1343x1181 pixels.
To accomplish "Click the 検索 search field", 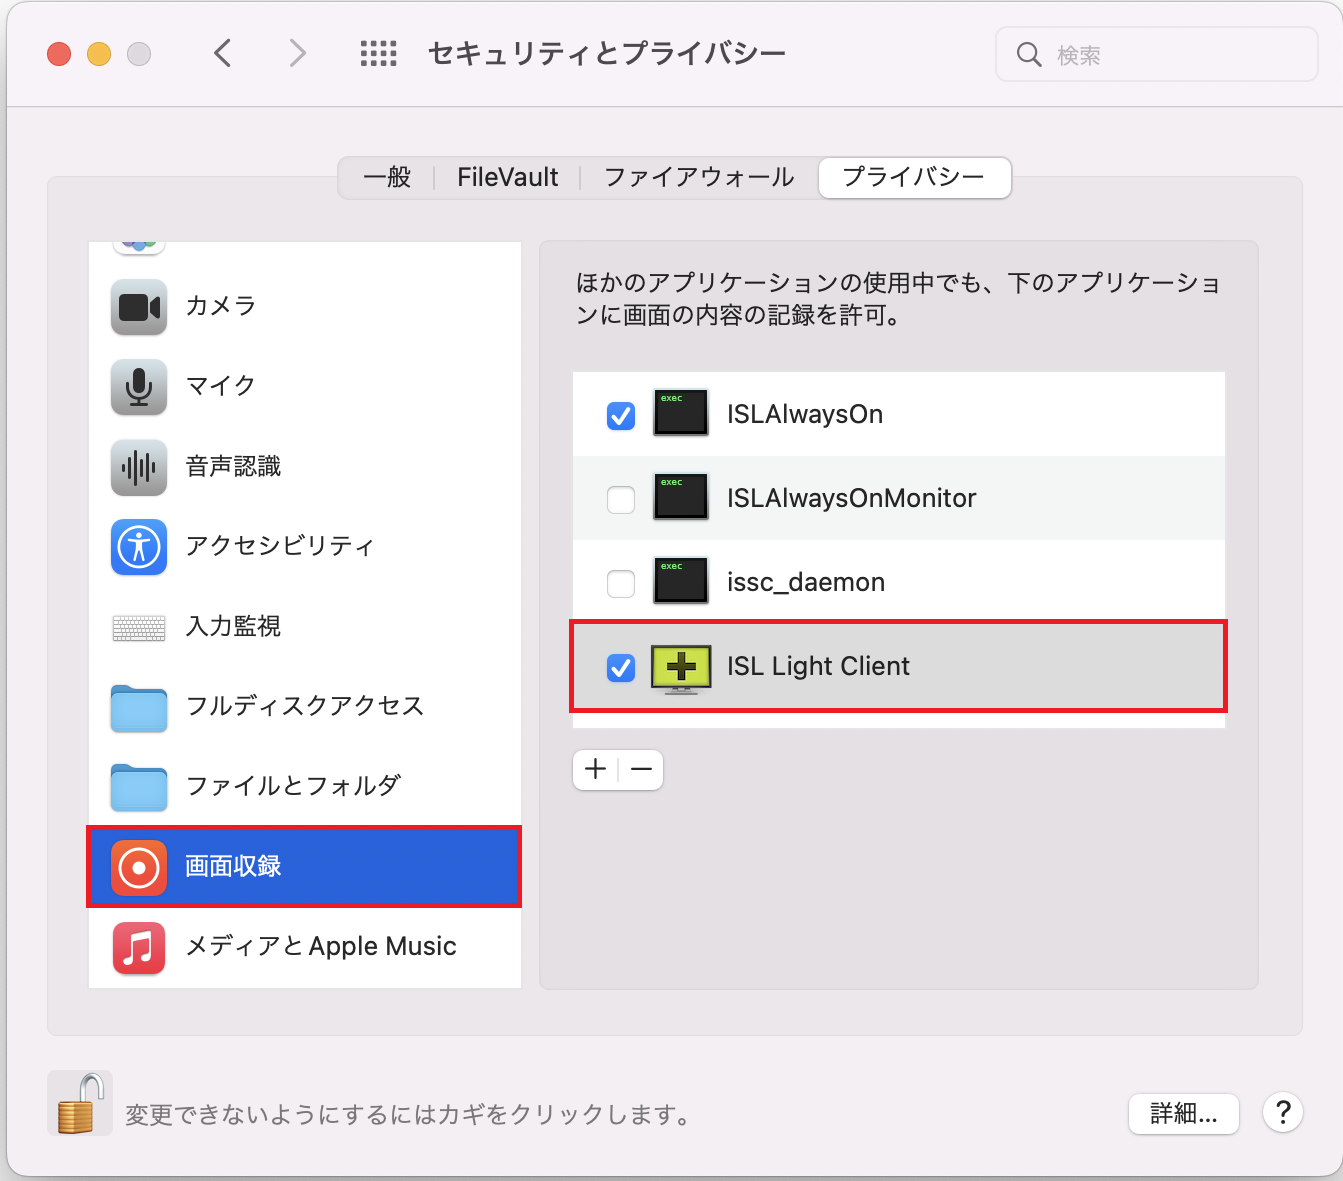I will [x=1157, y=54].
